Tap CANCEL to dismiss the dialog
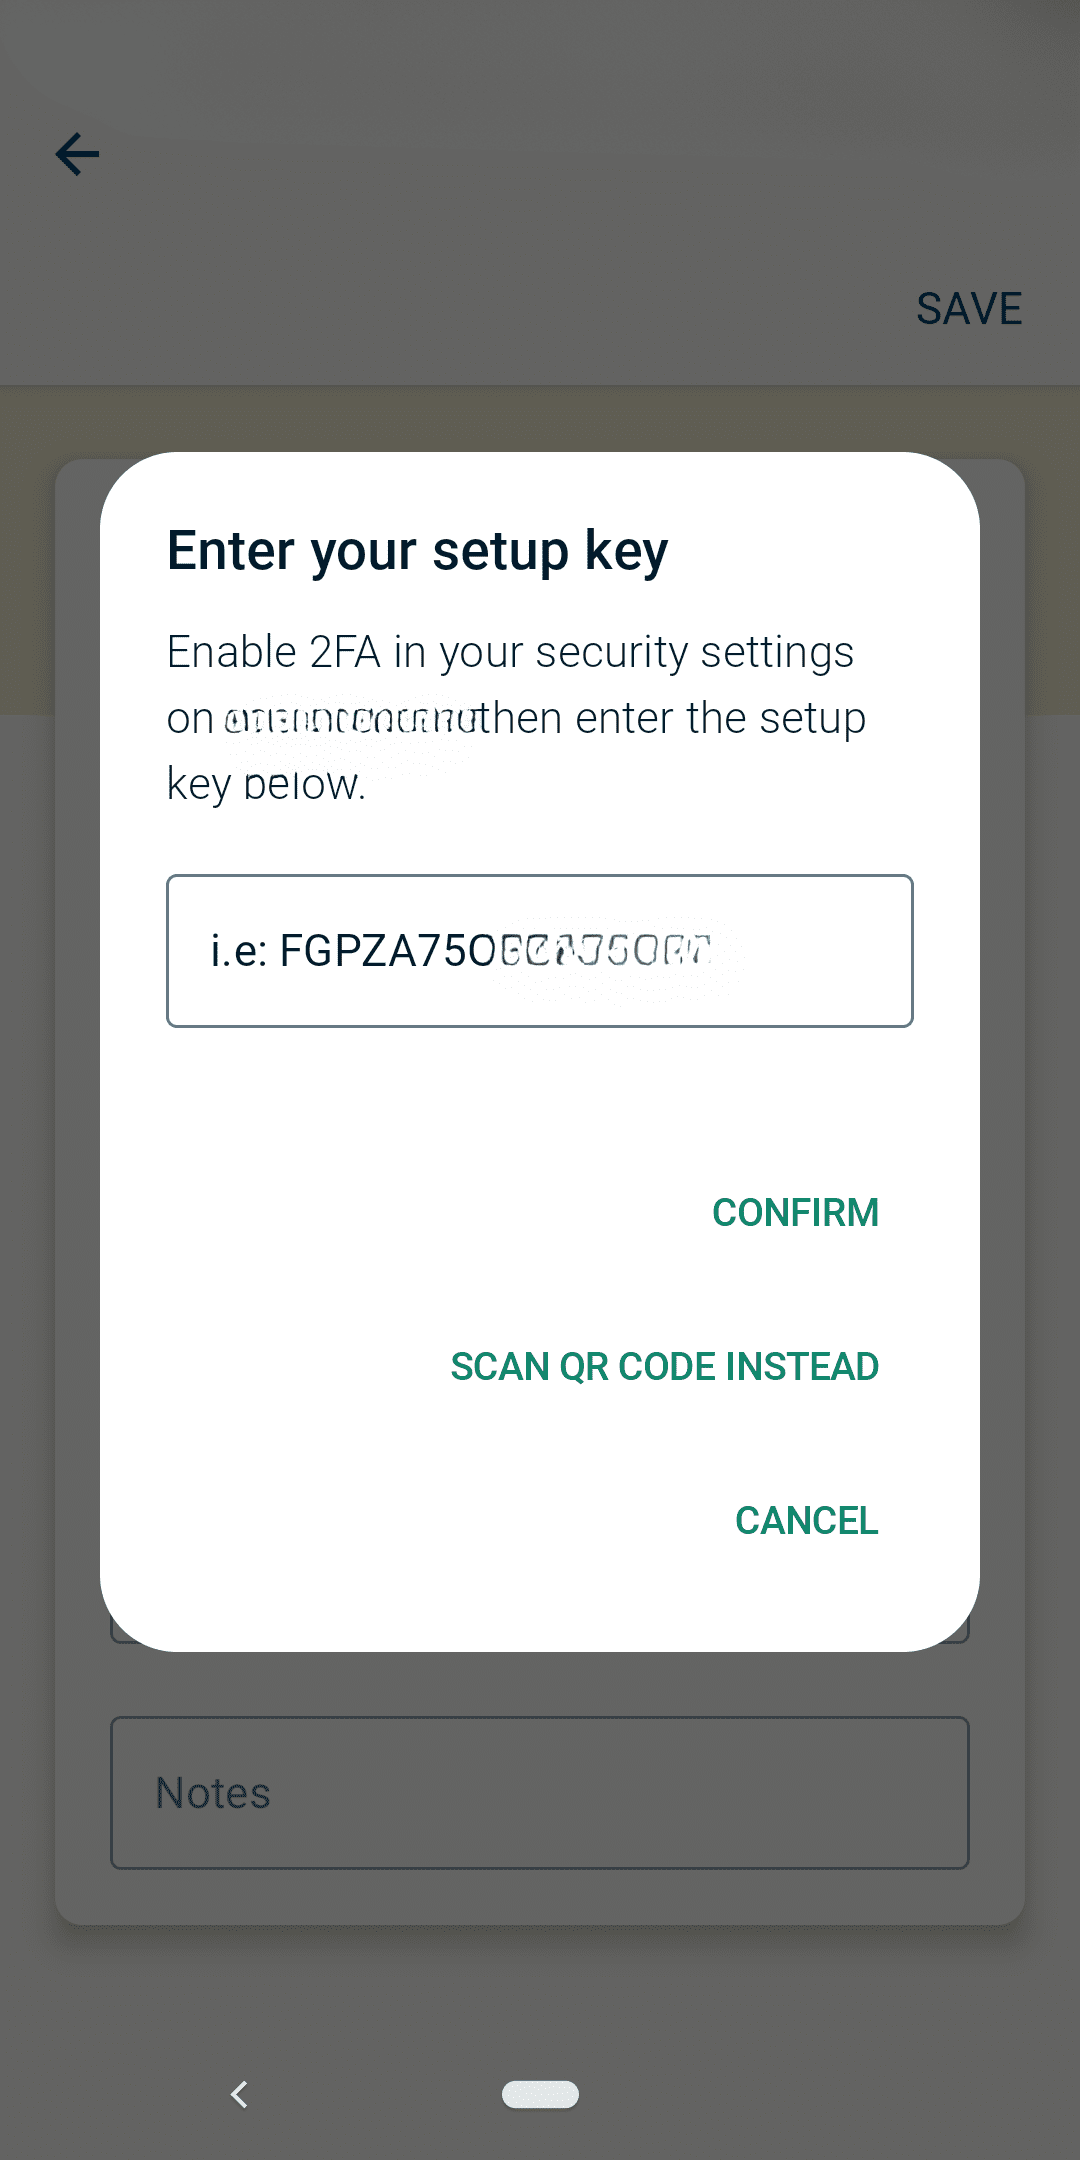The image size is (1080, 2160). coord(806,1519)
